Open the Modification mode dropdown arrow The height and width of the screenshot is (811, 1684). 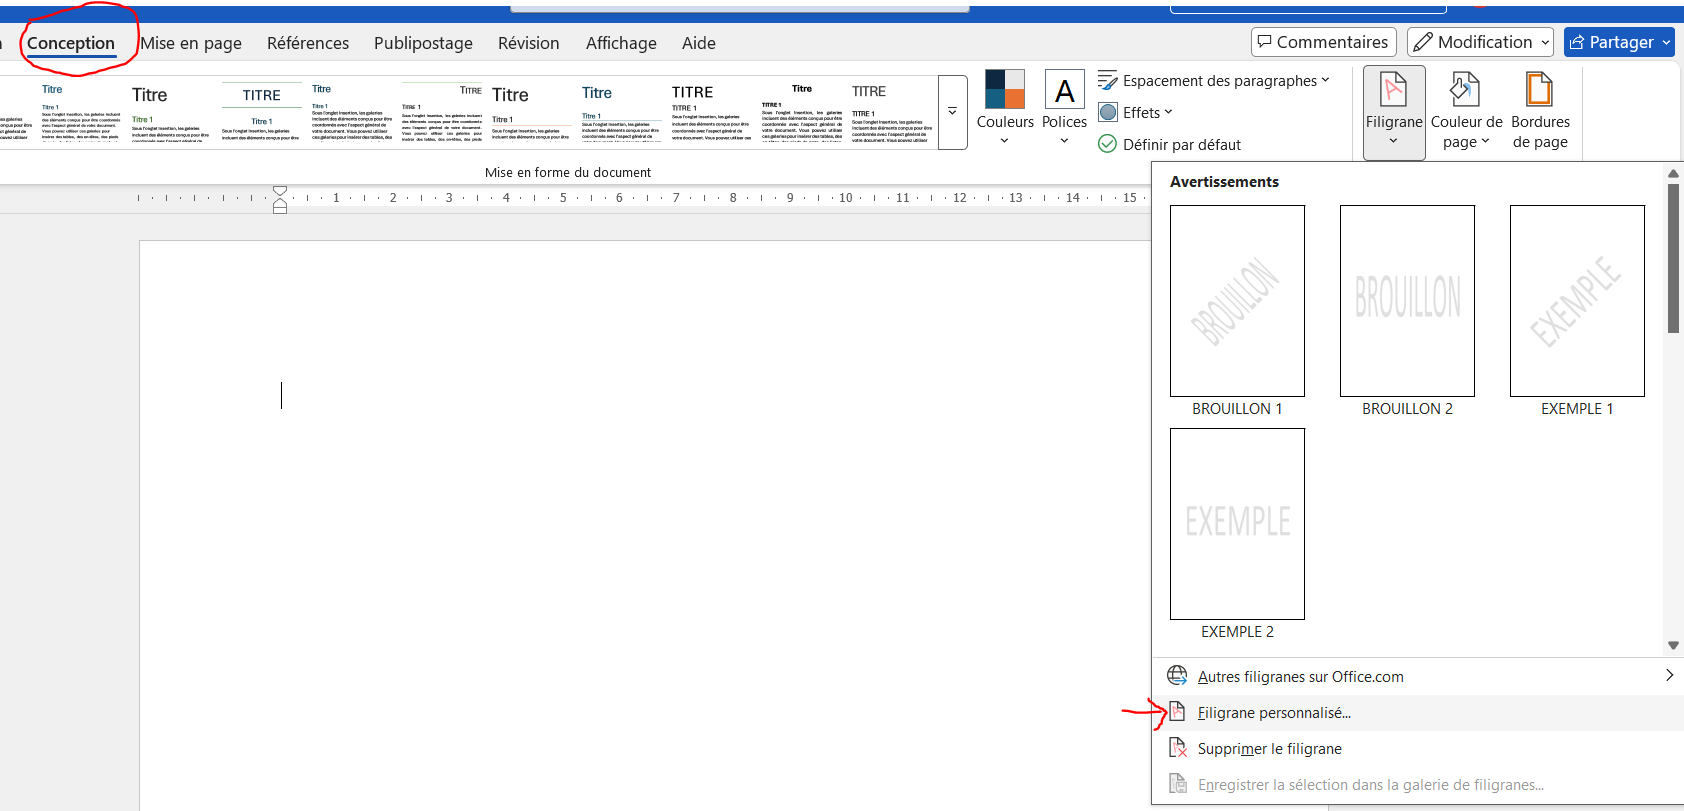1545,42
